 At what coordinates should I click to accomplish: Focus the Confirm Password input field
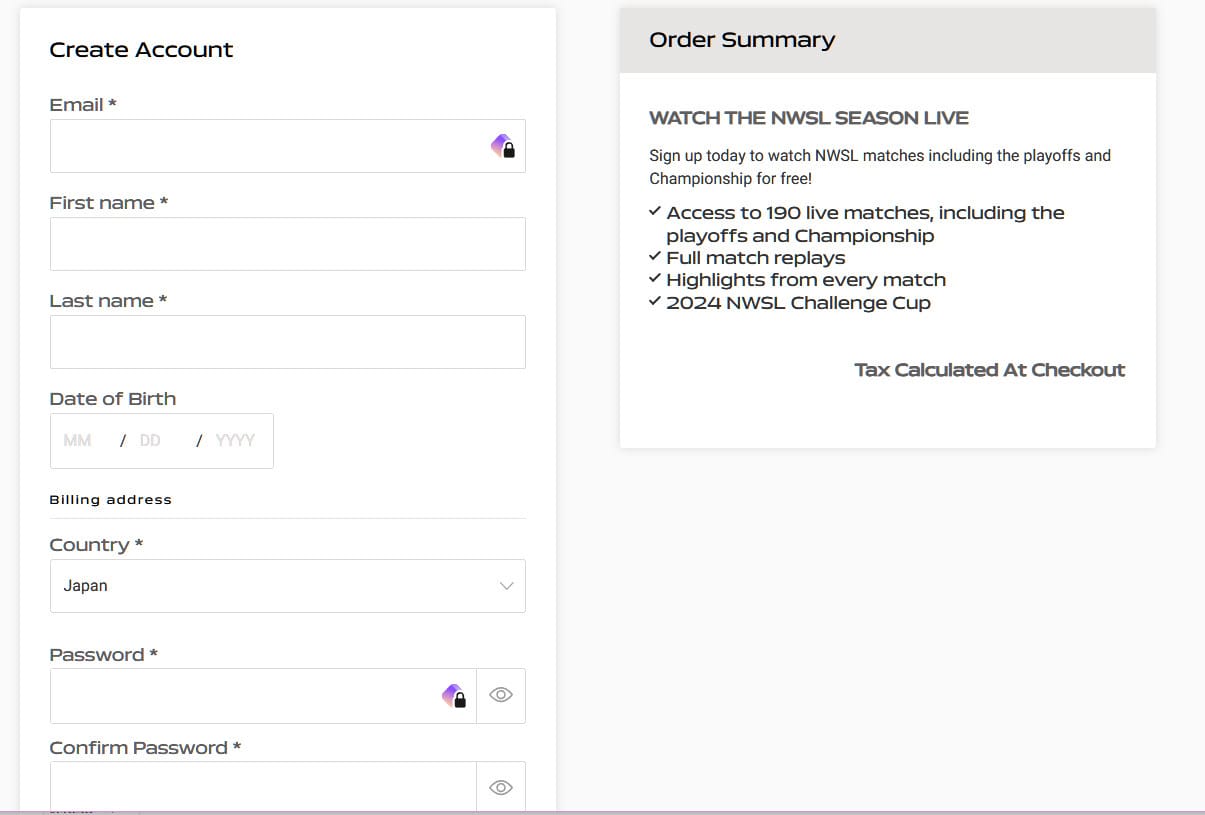pos(264,787)
